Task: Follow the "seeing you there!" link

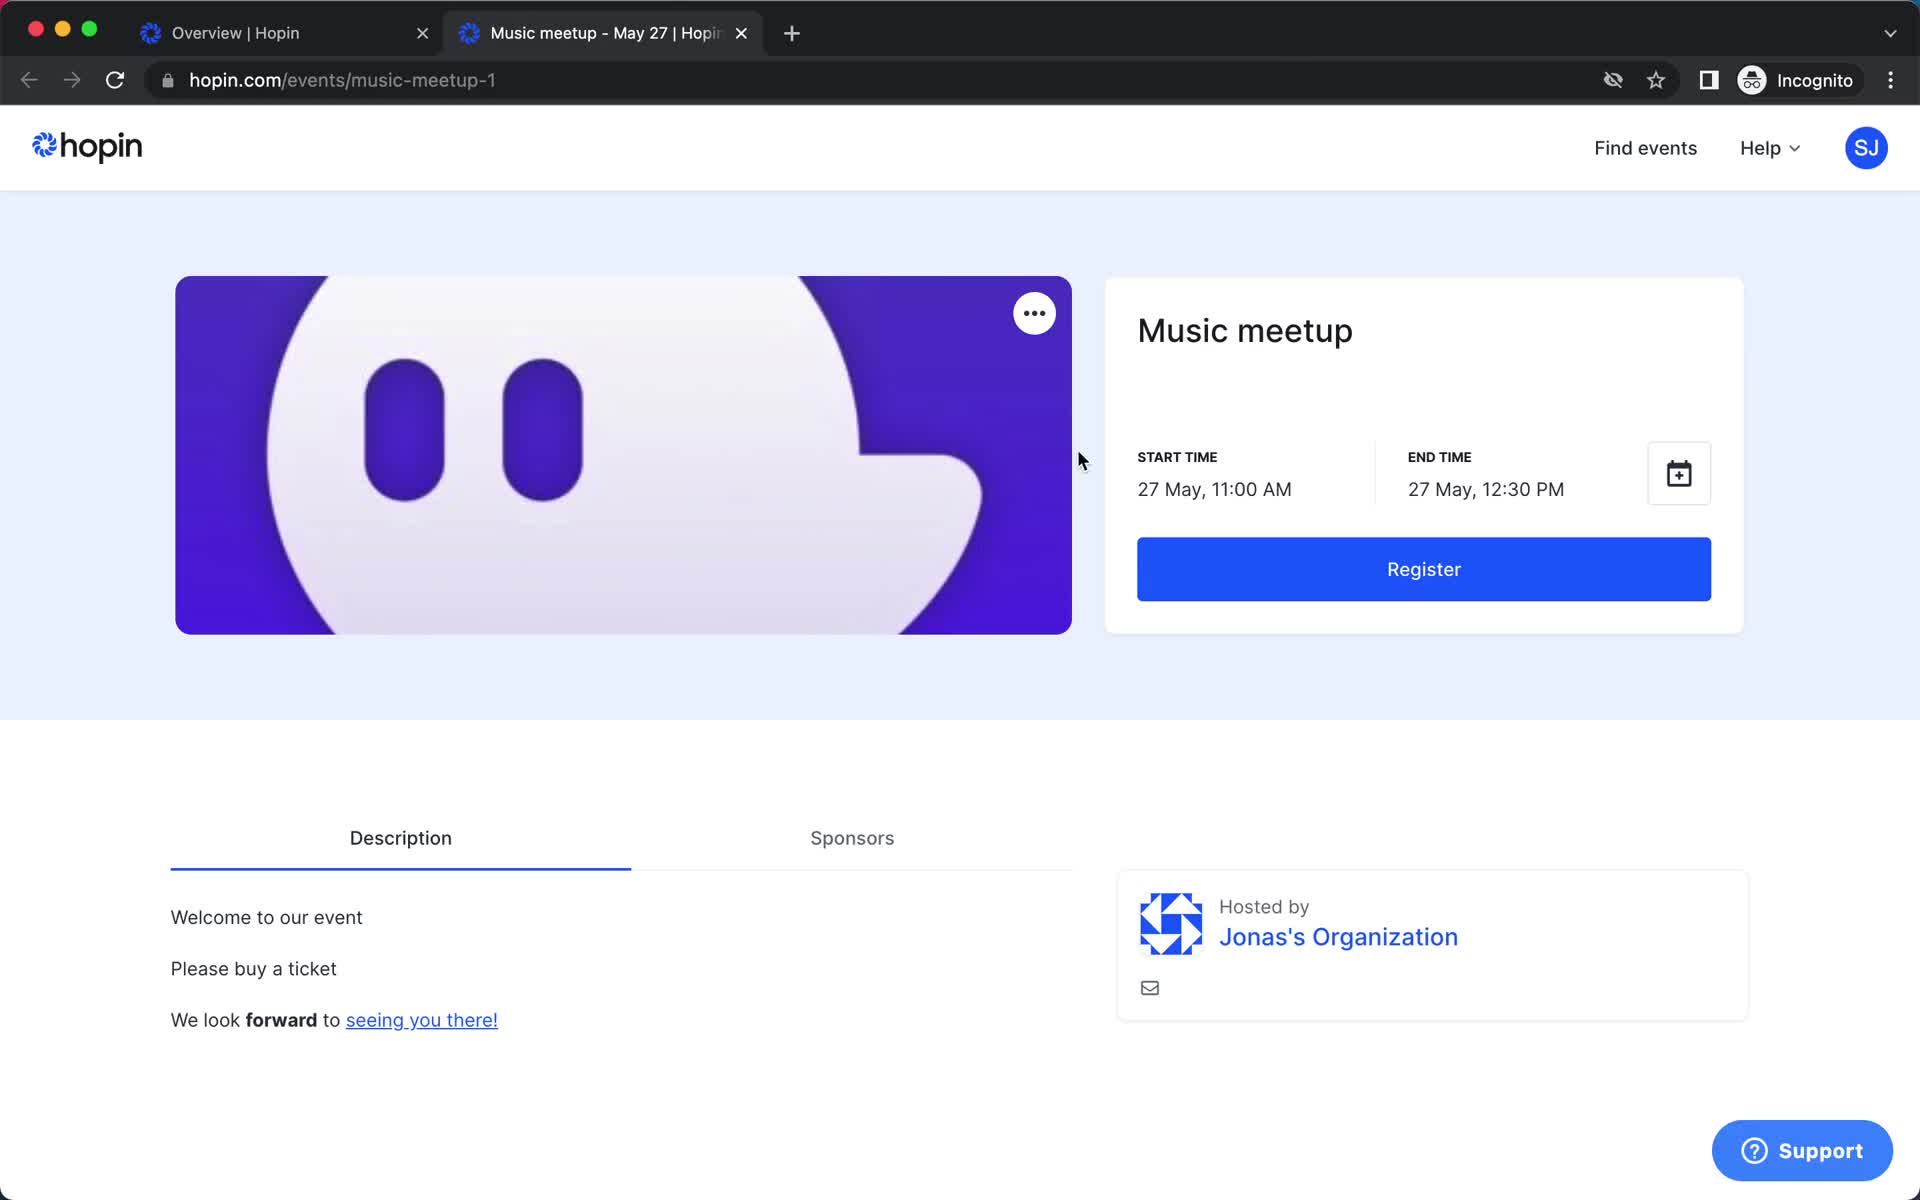Action: point(422,1020)
